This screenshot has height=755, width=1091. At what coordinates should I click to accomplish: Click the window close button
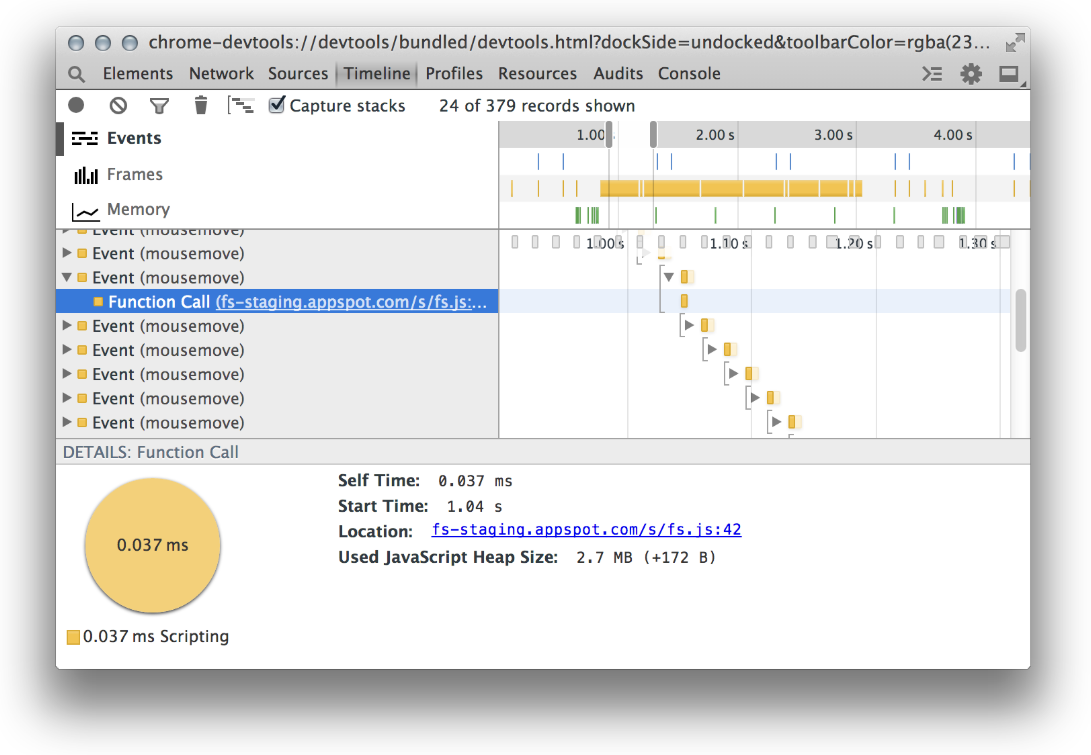click(76, 43)
